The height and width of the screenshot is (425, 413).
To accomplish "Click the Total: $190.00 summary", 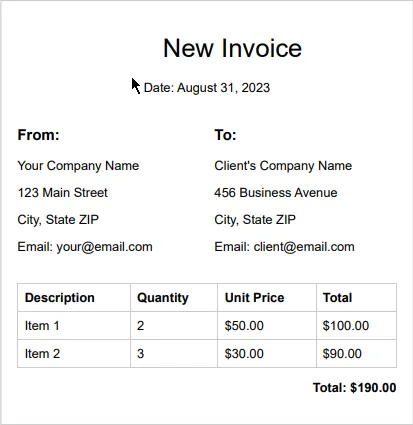I will pos(355,388).
